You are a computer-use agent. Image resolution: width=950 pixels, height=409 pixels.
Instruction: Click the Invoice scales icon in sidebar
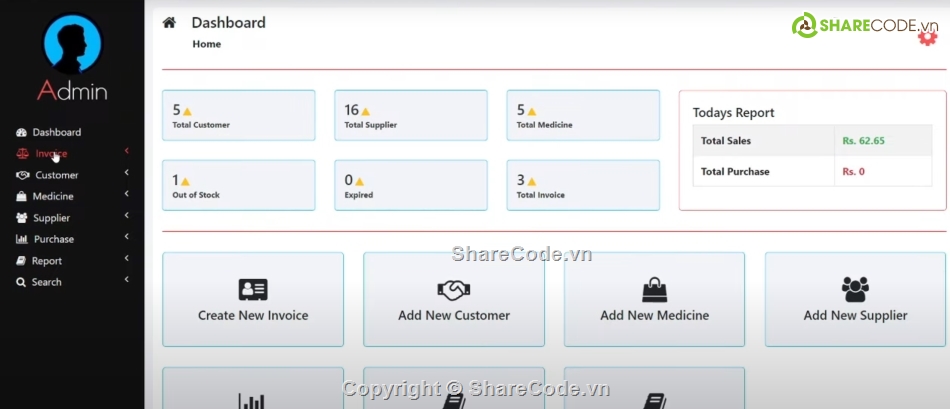[22, 154]
